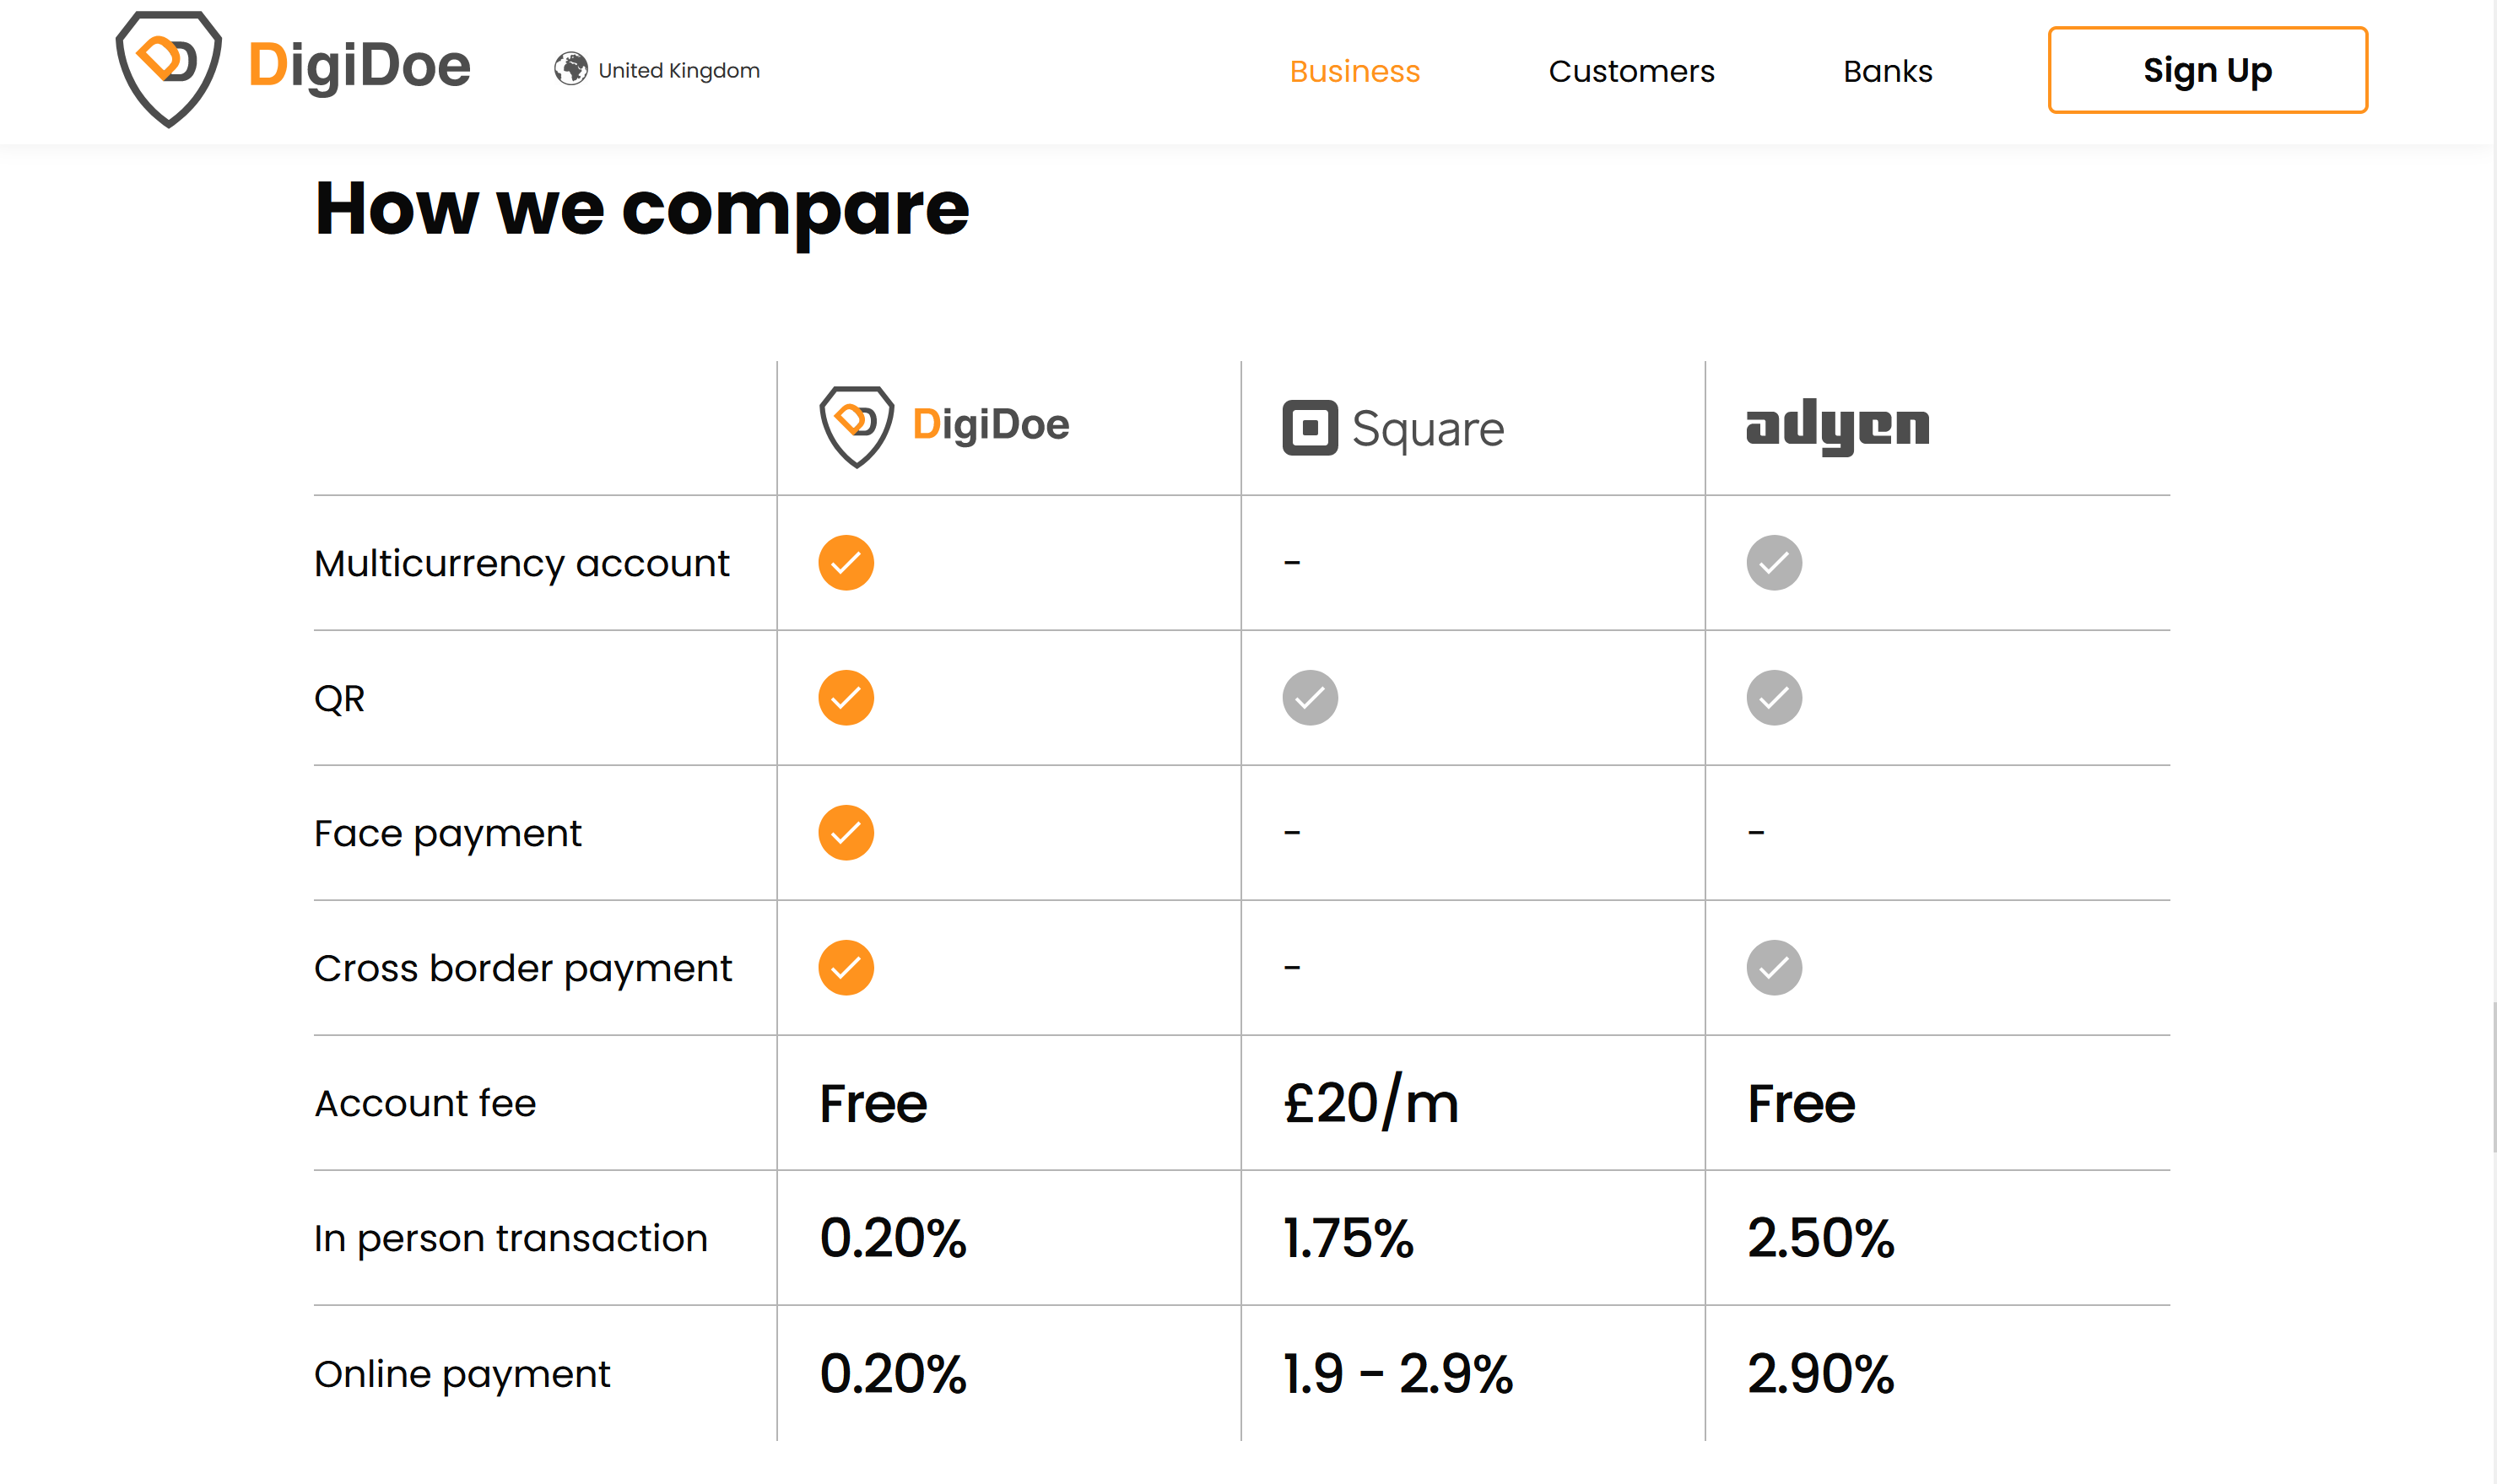Click Square dash for Multicurrency account

point(1292,563)
